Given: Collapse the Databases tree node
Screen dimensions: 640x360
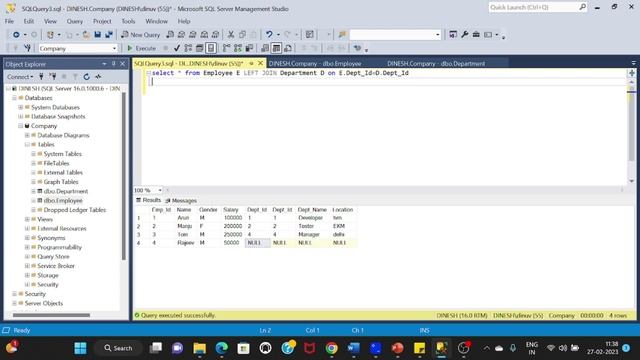Looking at the screenshot, I should 14,98.
